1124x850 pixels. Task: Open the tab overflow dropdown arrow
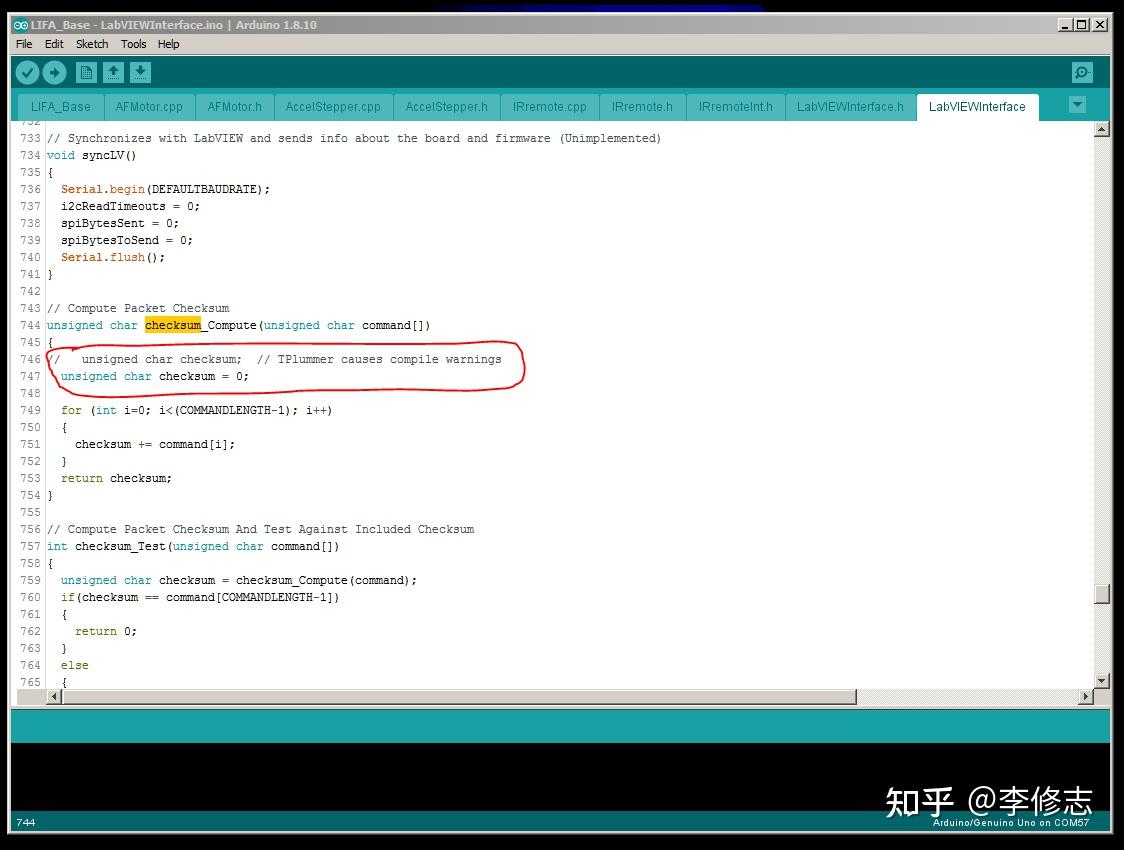pos(1077,106)
